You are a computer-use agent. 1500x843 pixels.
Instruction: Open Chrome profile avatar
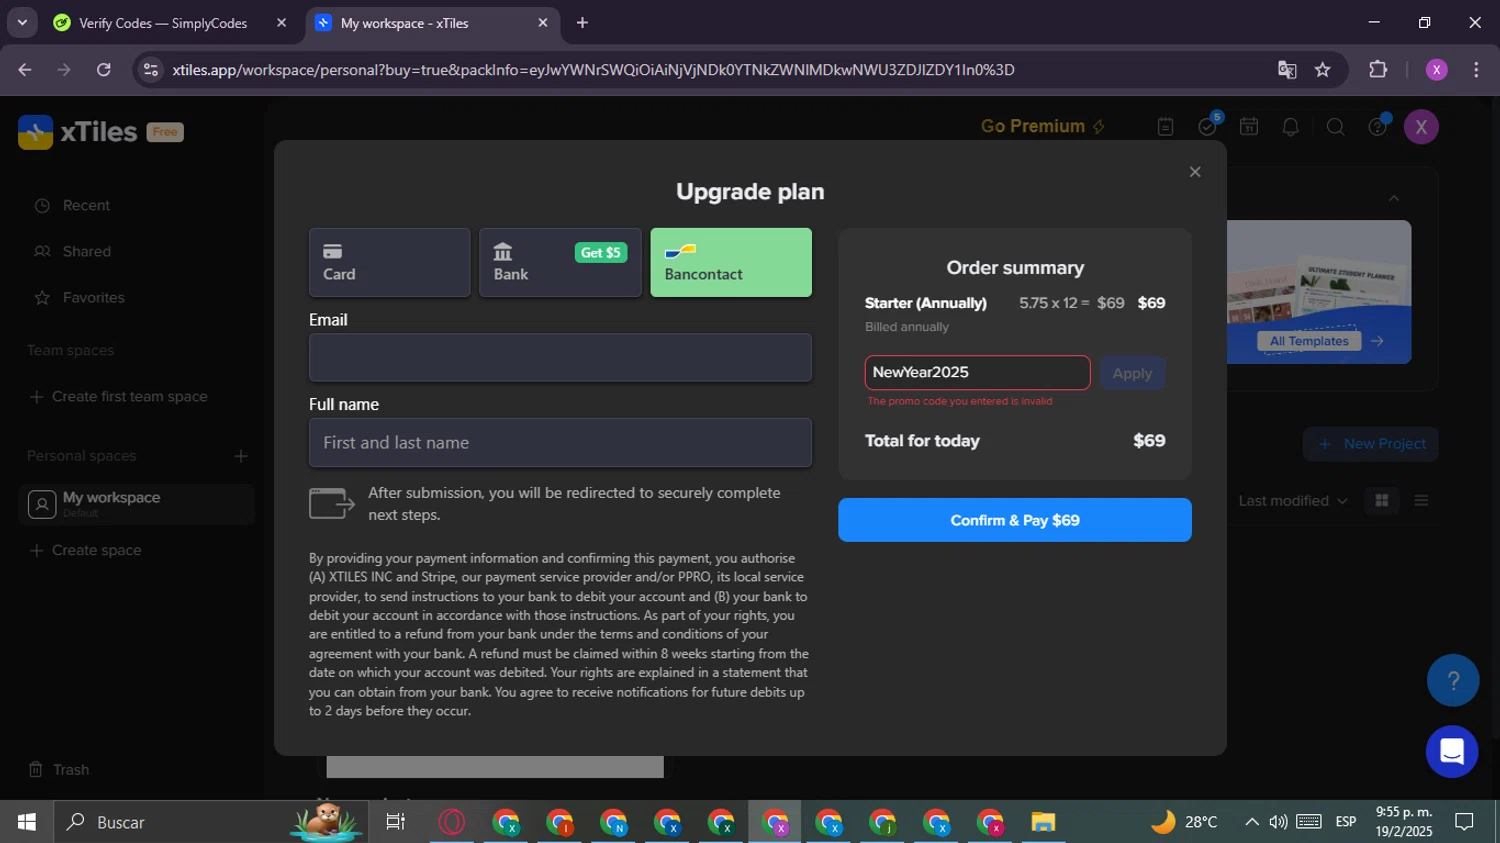[1436, 69]
